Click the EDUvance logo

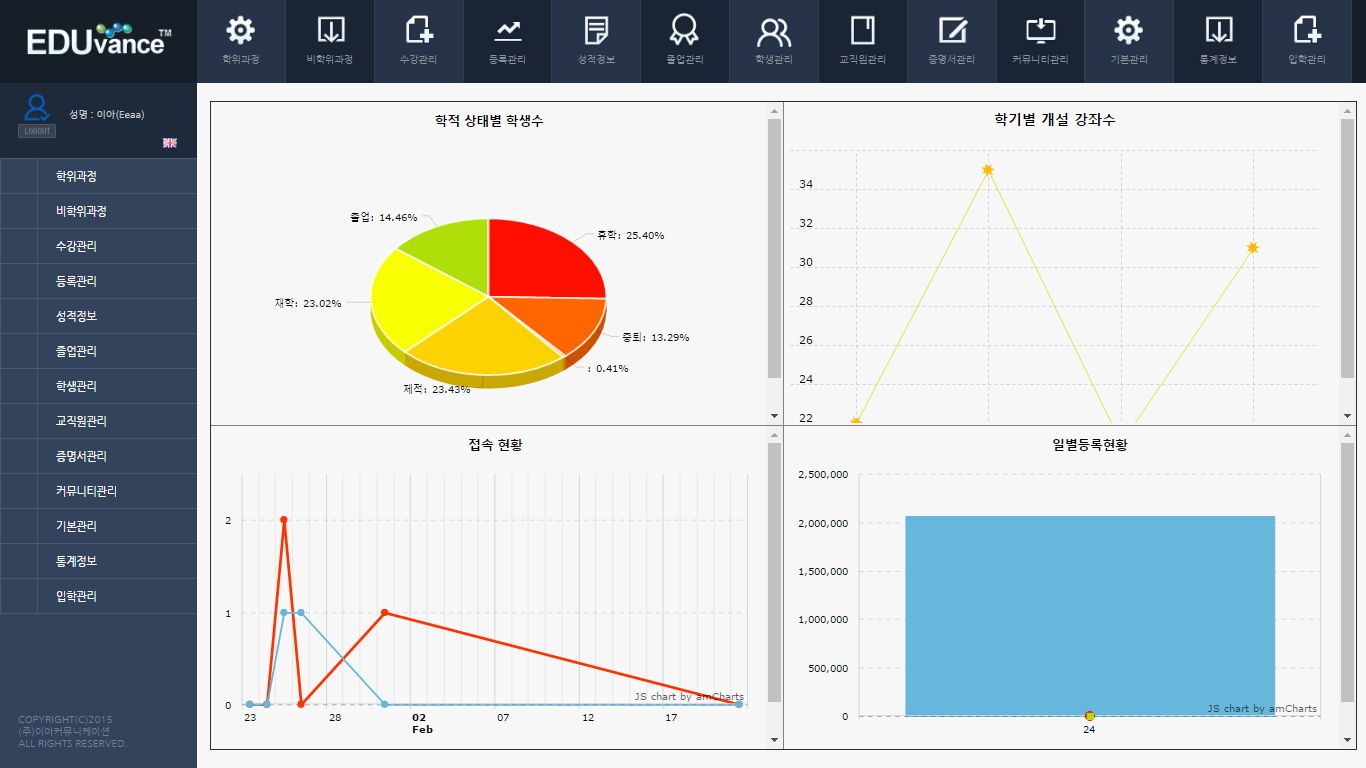click(x=98, y=41)
